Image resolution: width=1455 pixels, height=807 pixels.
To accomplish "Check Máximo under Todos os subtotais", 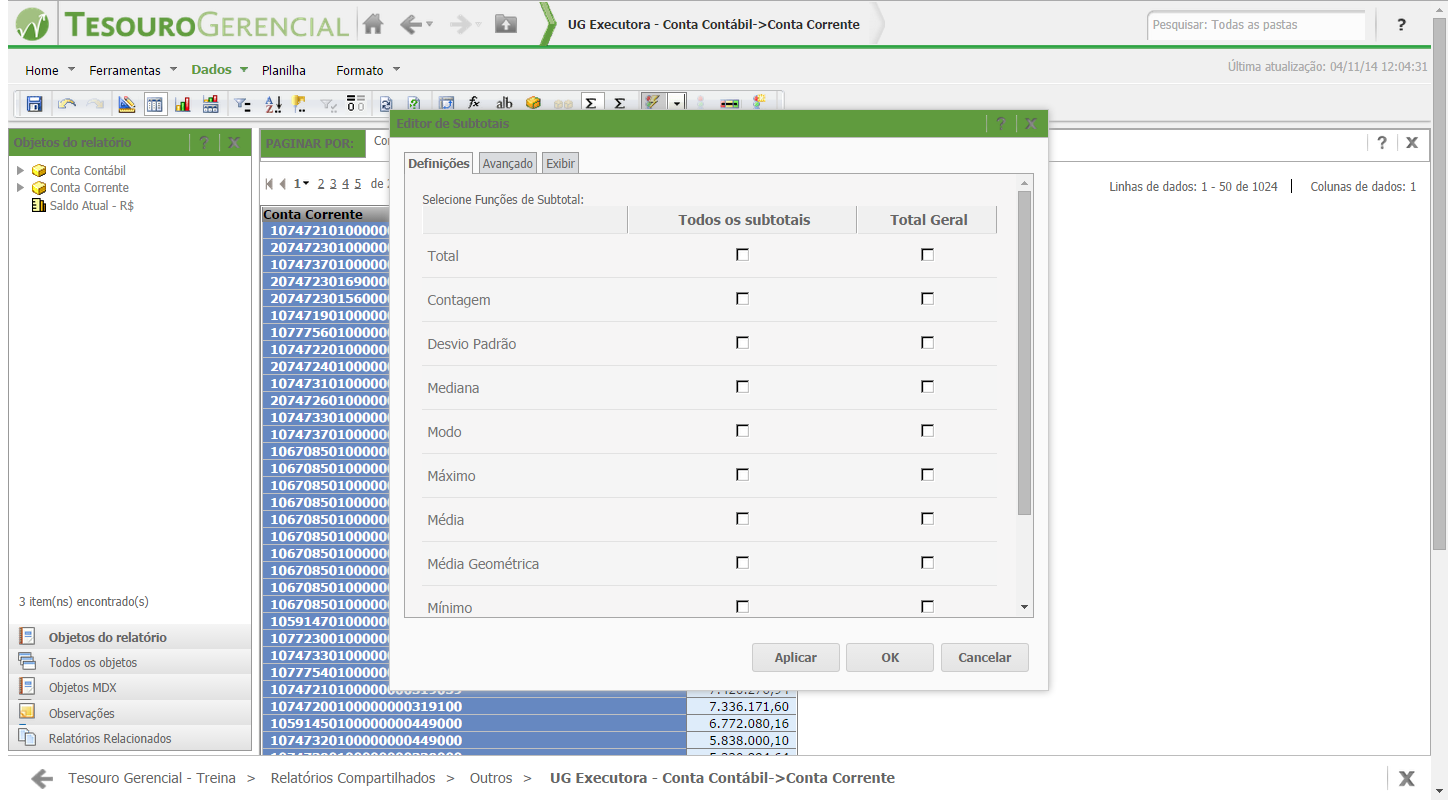I will coord(742,475).
